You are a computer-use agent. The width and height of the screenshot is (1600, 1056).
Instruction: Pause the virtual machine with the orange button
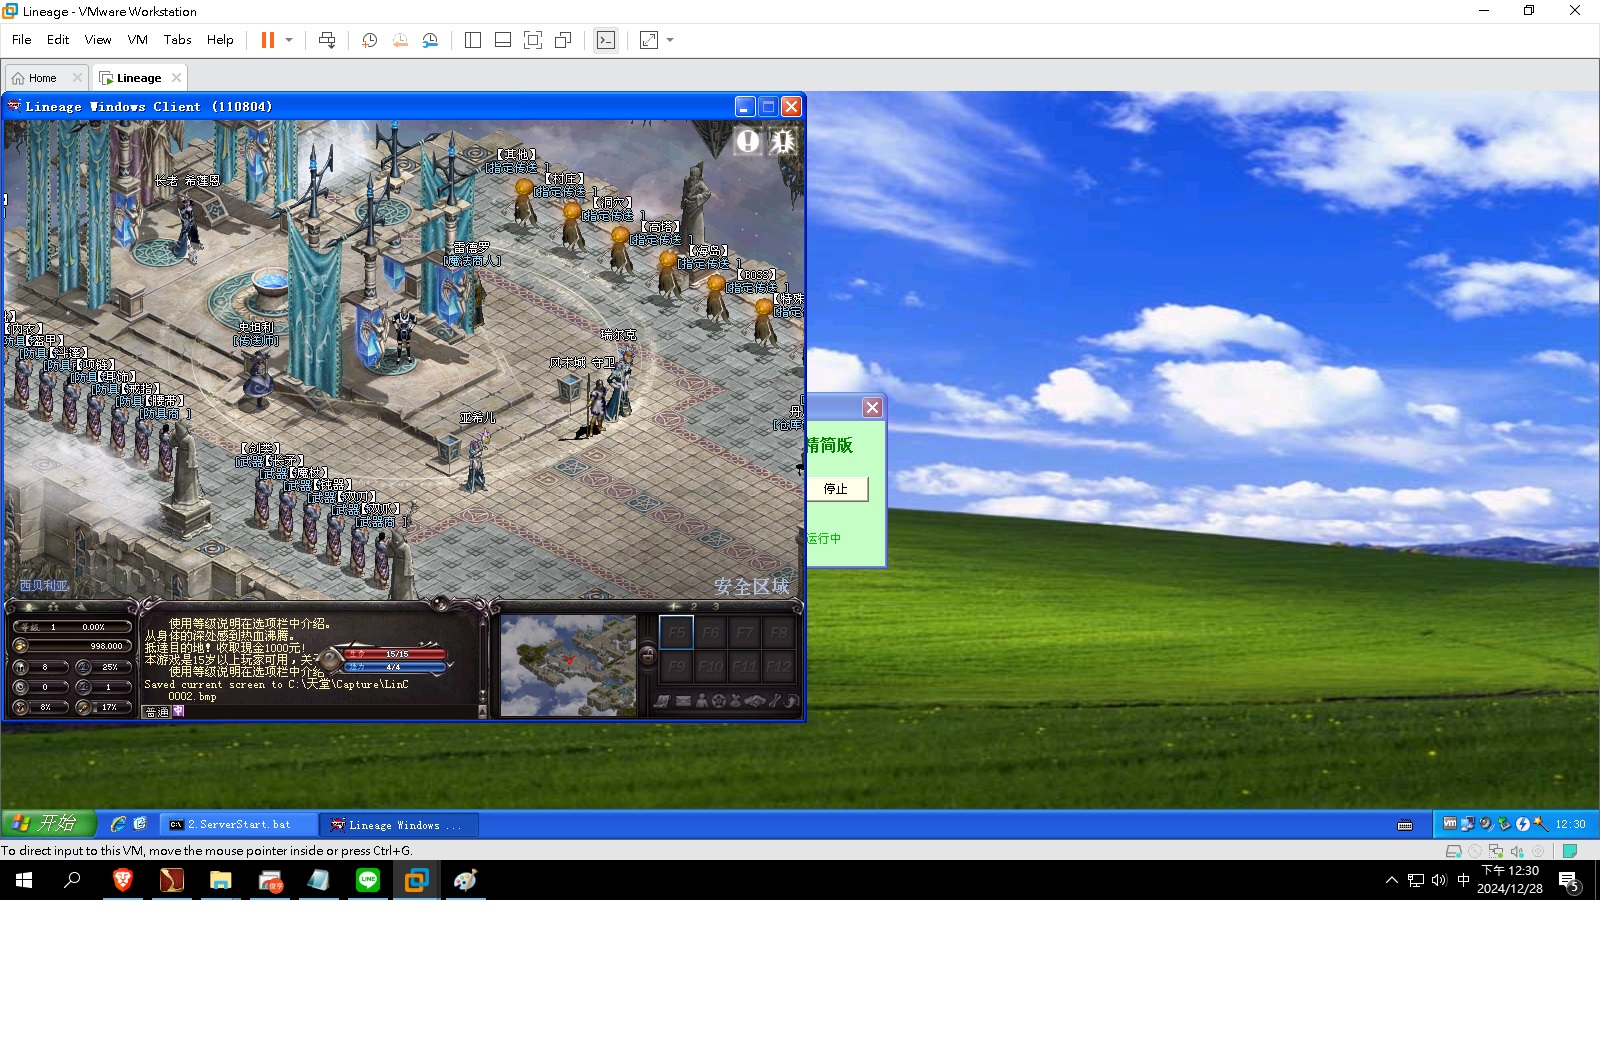[x=268, y=40]
